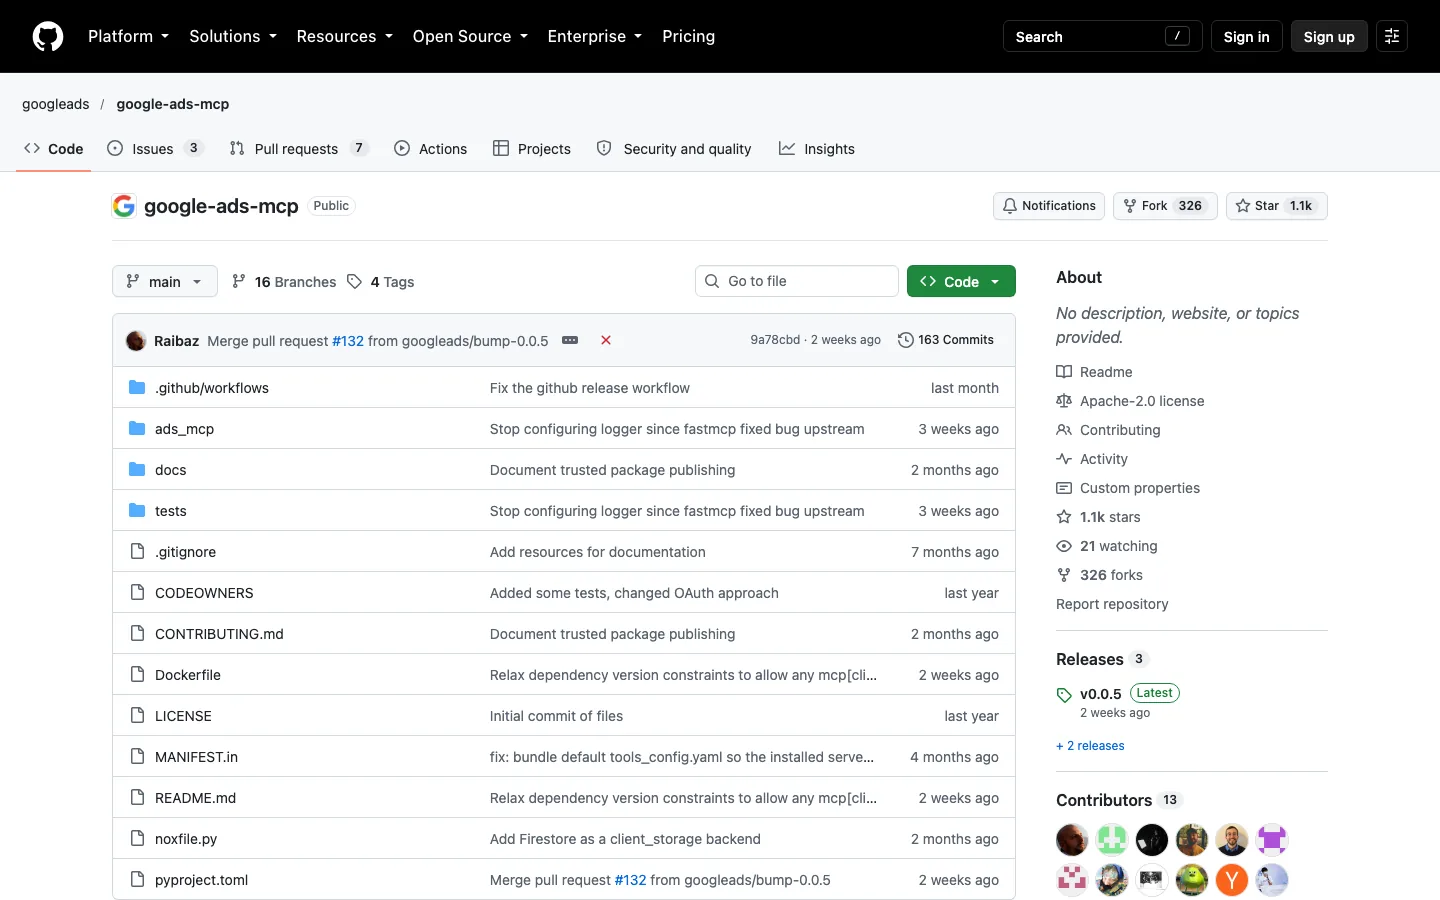Click Report repository link
This screenshot has height=900, width=1440.
(1112, 604)
